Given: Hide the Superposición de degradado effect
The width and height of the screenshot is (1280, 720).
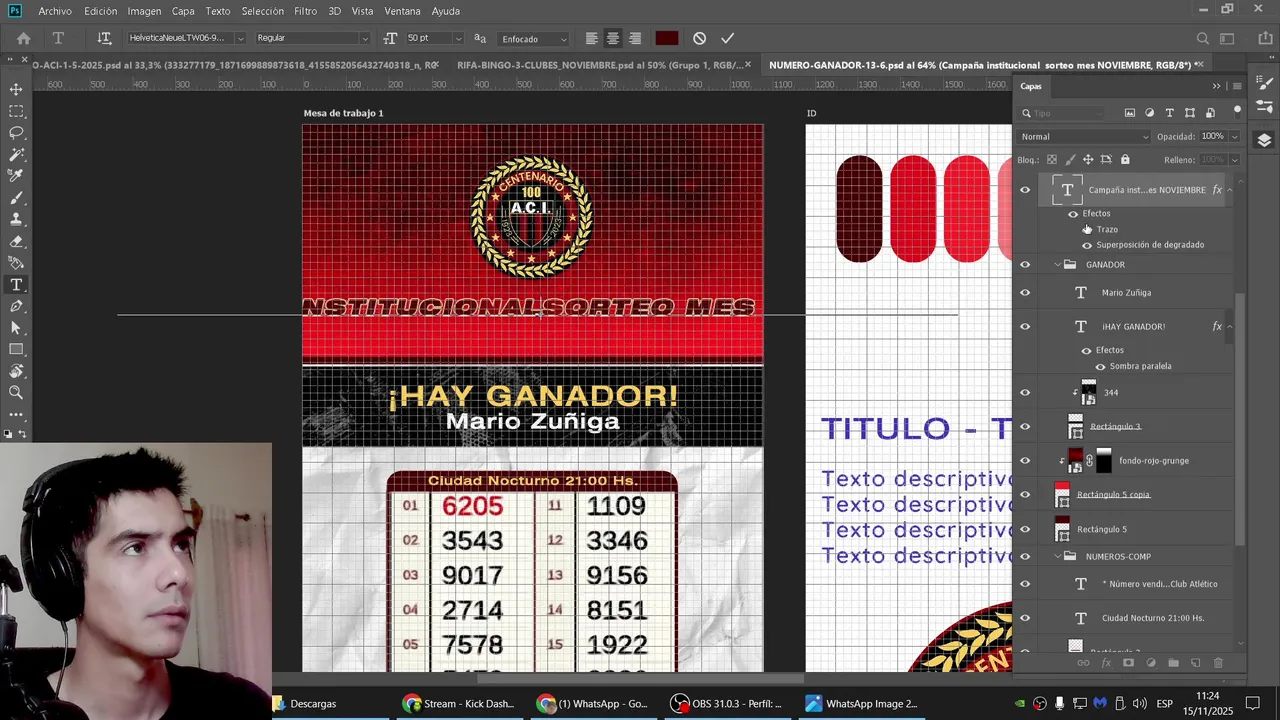Looking at the screenshot, I should point(1087,245).
